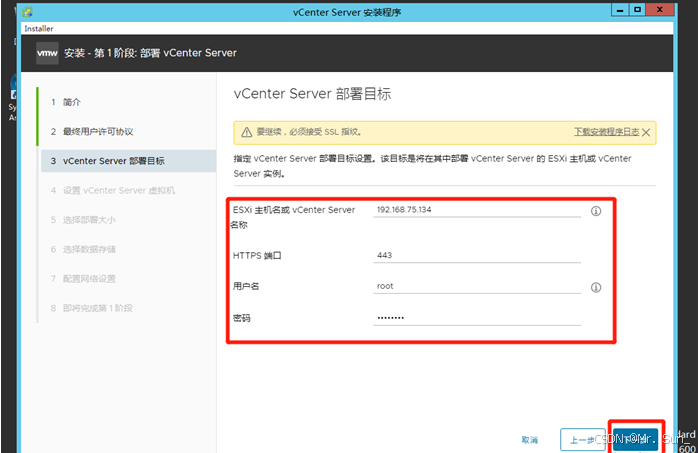Screen dimensions: 698x453
Task: Click the heading vCenter Server 部署目标
Action: [x=312, y=94]
